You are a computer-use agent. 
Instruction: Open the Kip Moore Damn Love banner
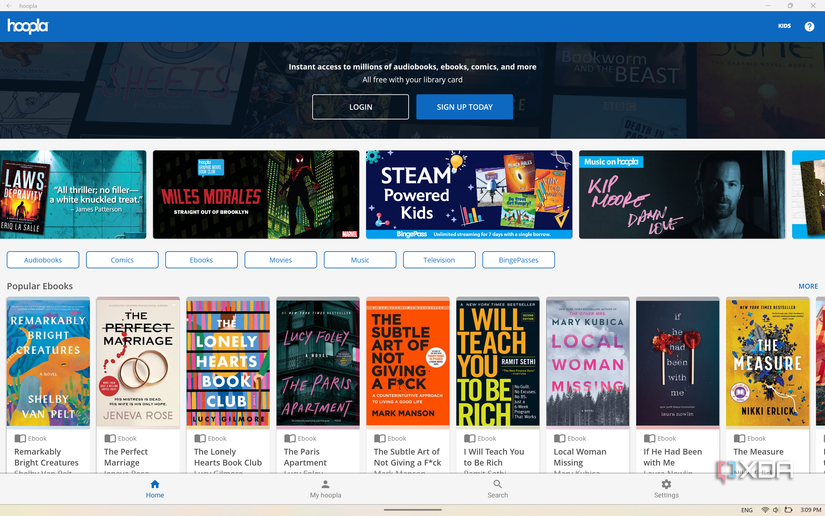click(682, 195)
